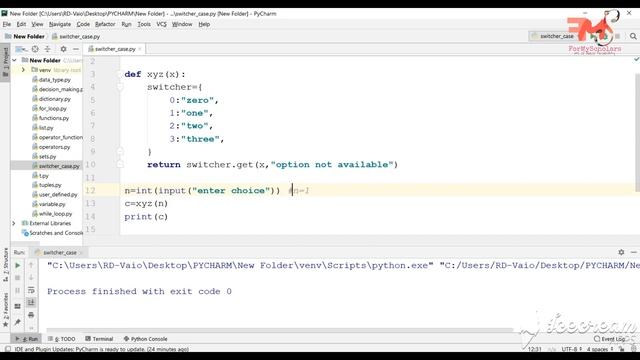The height and width of the screenshot is (360, 640).
Task: Click the toolbar stop icon near search
Action: 618,36
